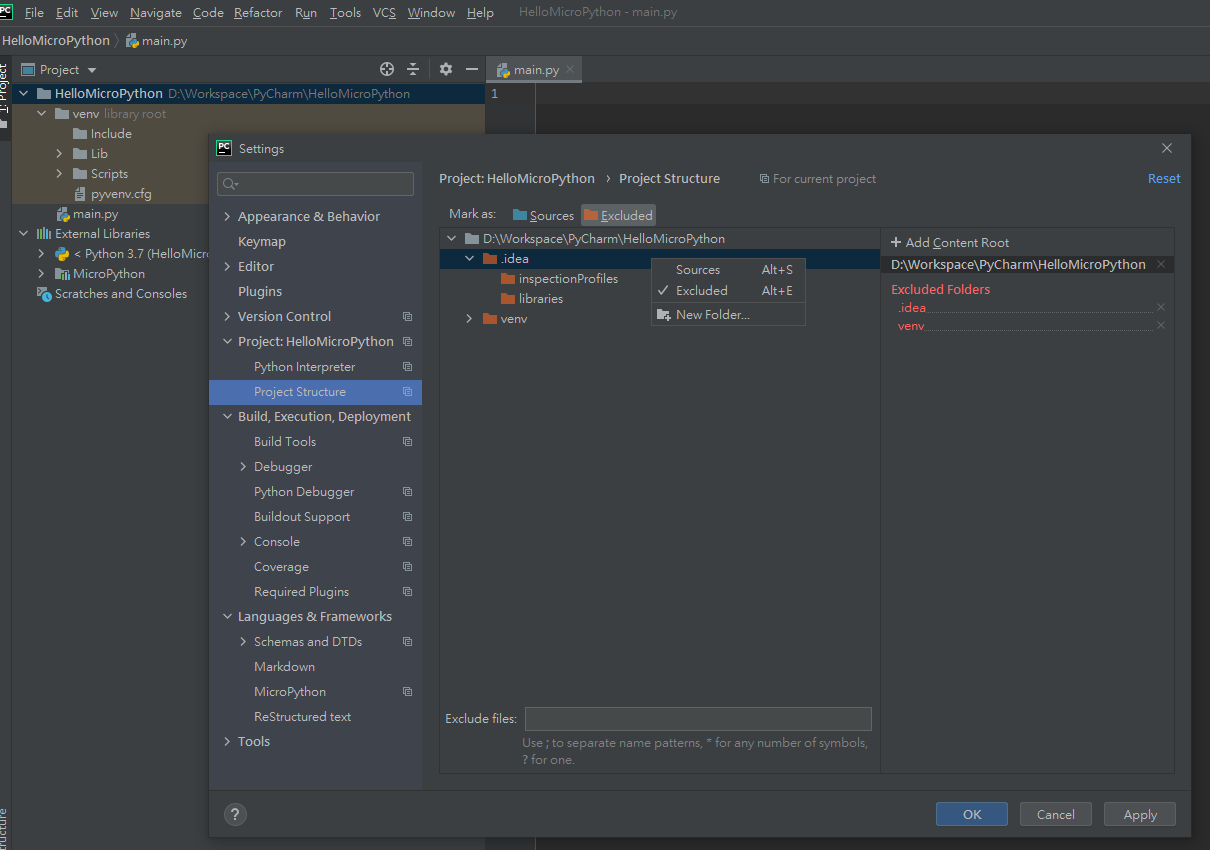Click the per-project icon beside MicroPython setting
Screen dimensions: 1210x850
(x=407, y=692)
